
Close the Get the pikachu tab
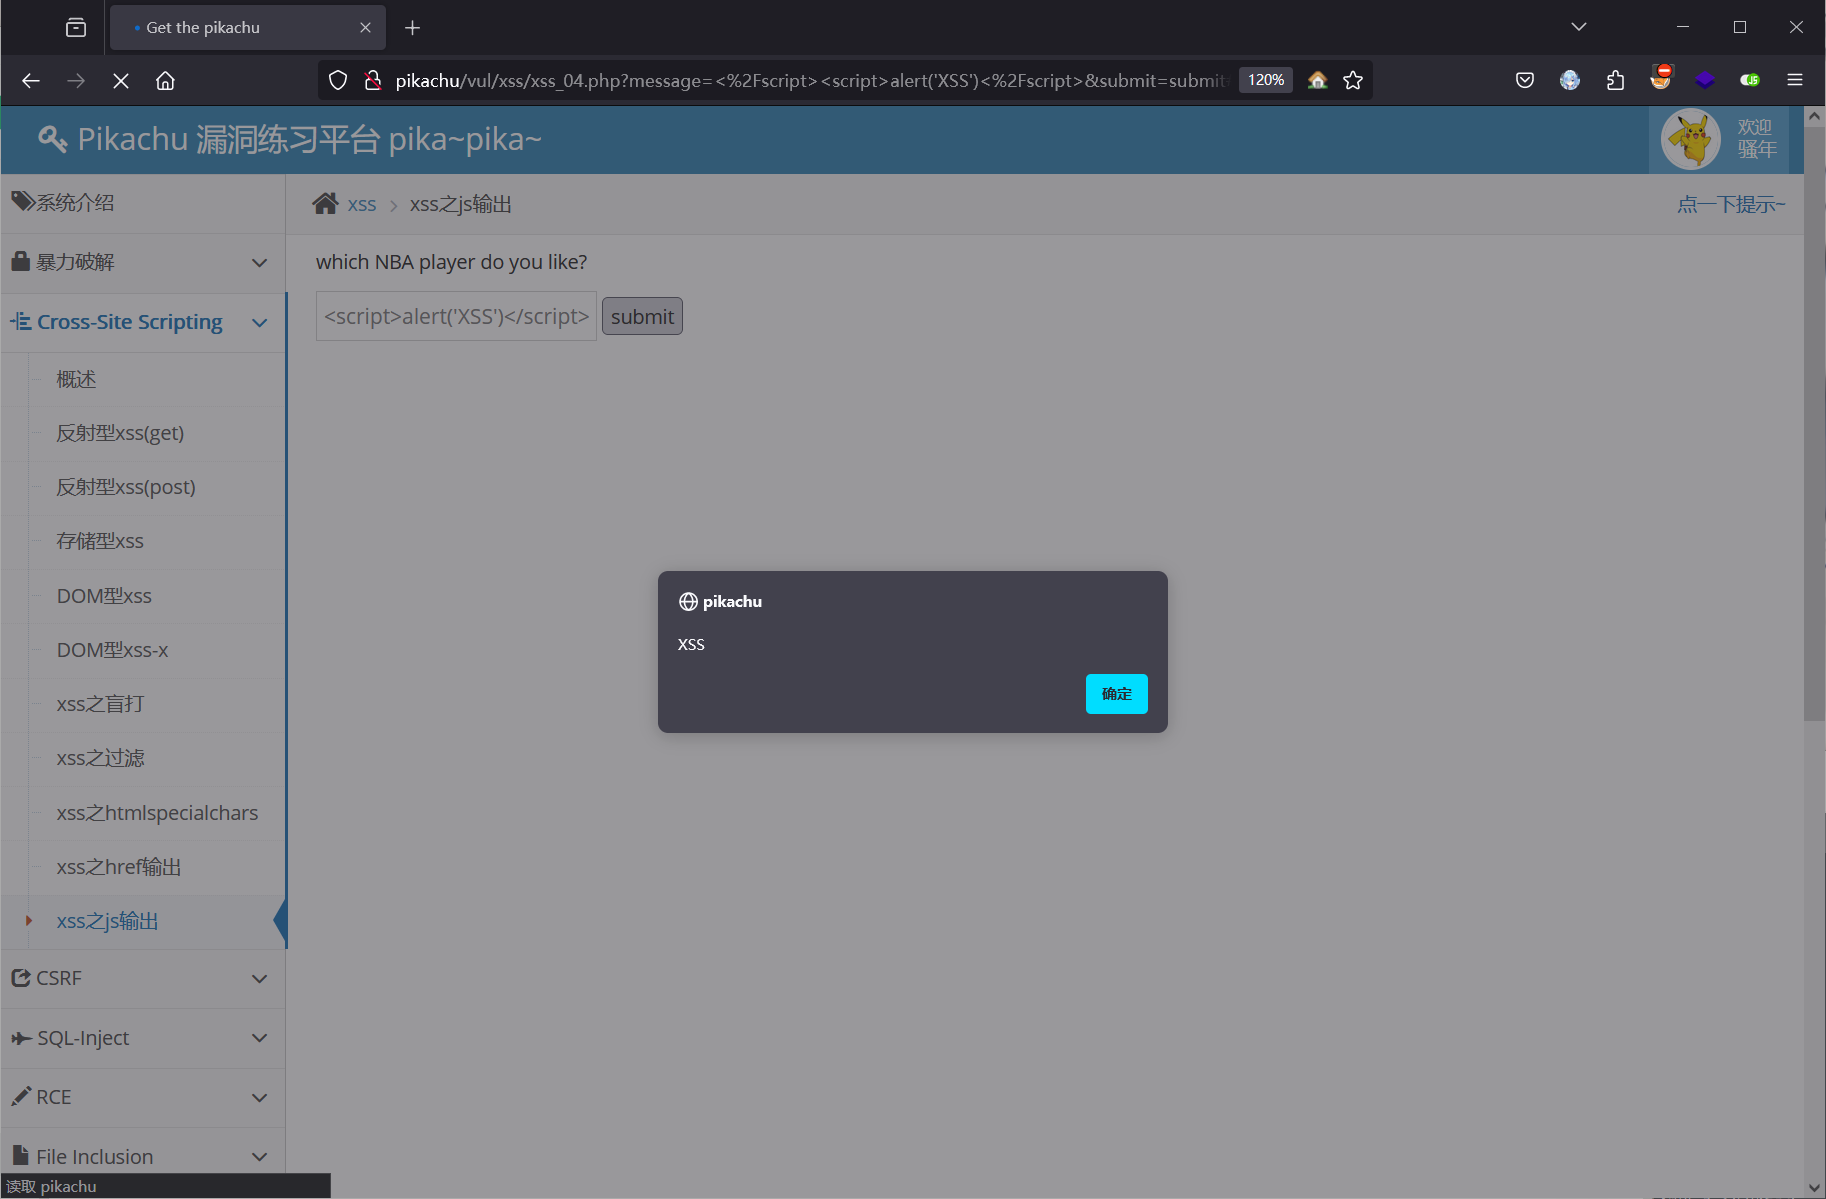click(x=365, y=28)
